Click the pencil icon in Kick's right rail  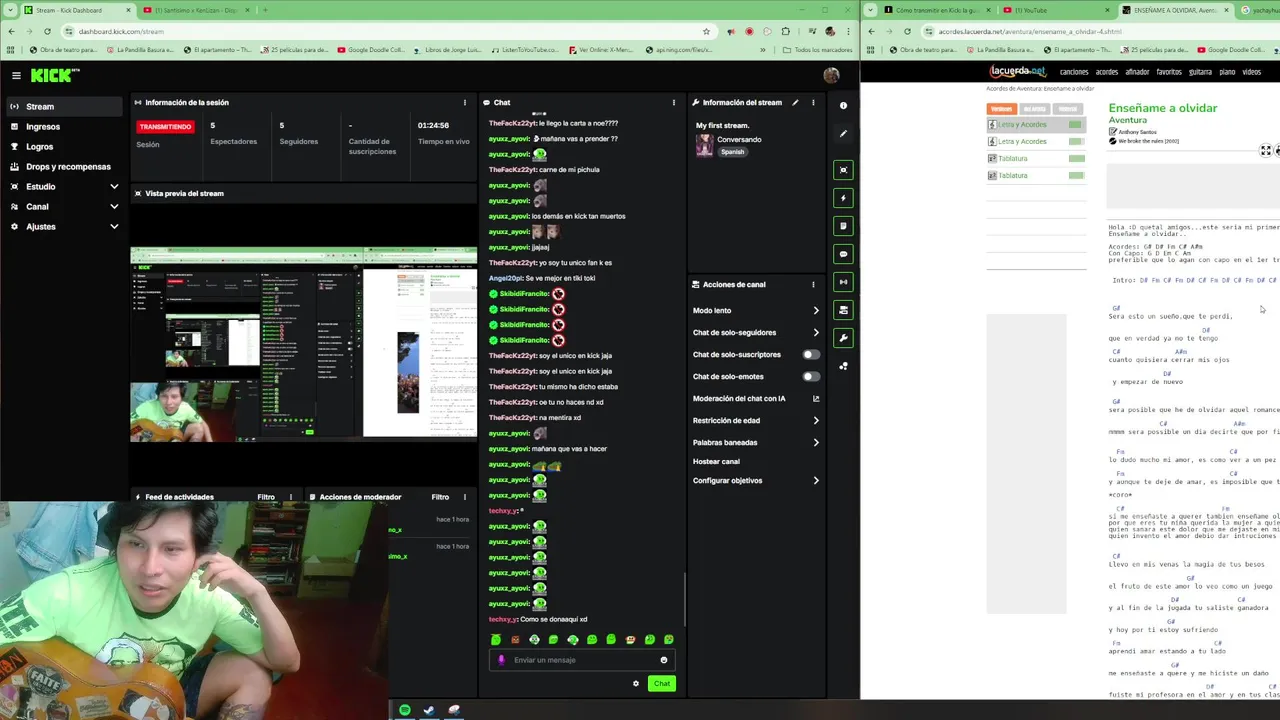click(x=843, y=133)
